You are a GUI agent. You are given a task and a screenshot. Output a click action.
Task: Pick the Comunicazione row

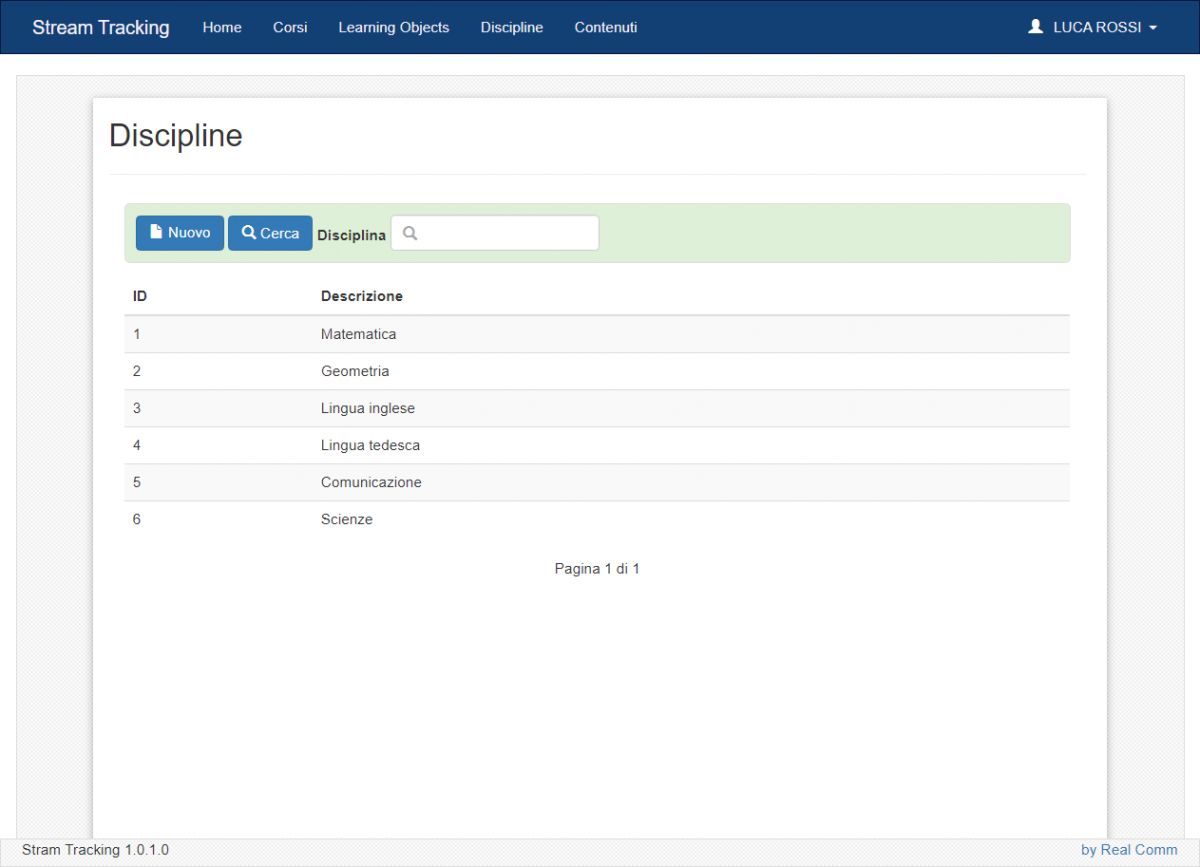pyautogui.click(x=371, y=482)
